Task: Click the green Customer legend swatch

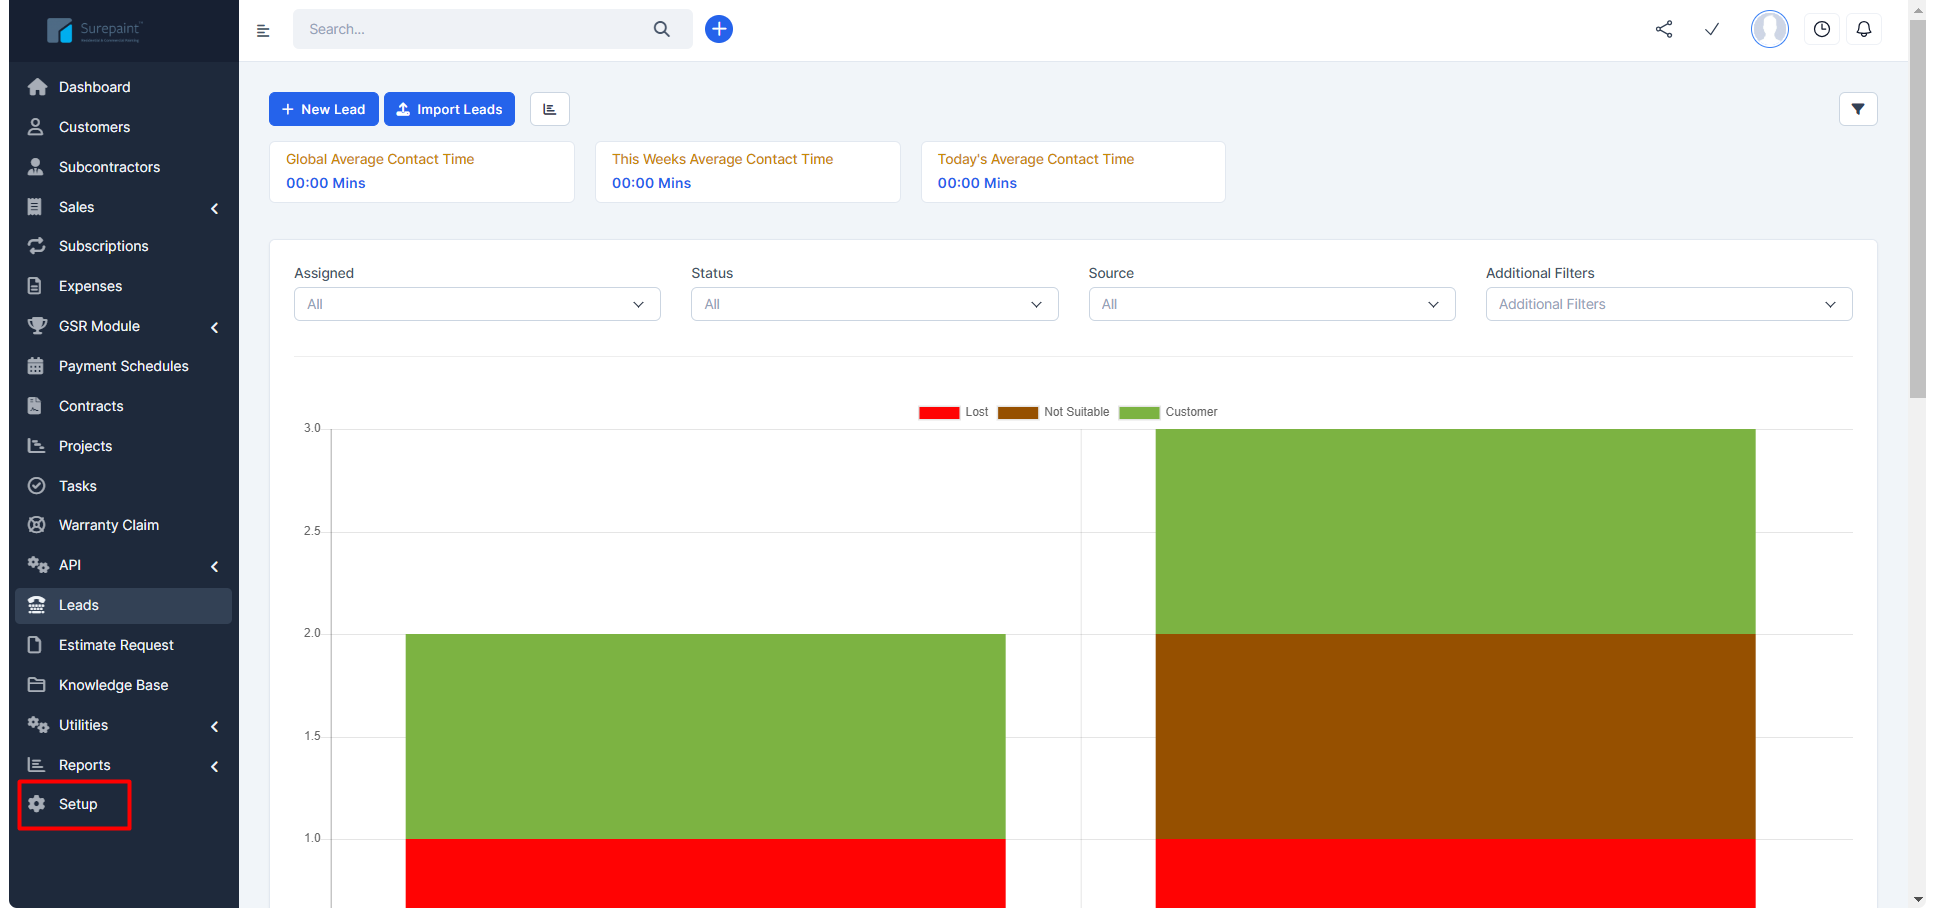Action: click(x=1139, y=413)
